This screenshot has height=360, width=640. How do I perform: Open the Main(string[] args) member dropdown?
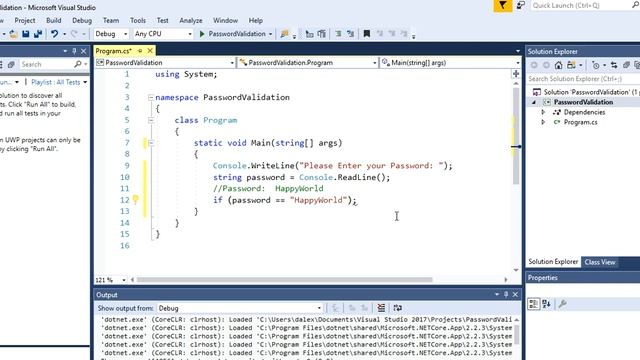click(x=450, y=63)
